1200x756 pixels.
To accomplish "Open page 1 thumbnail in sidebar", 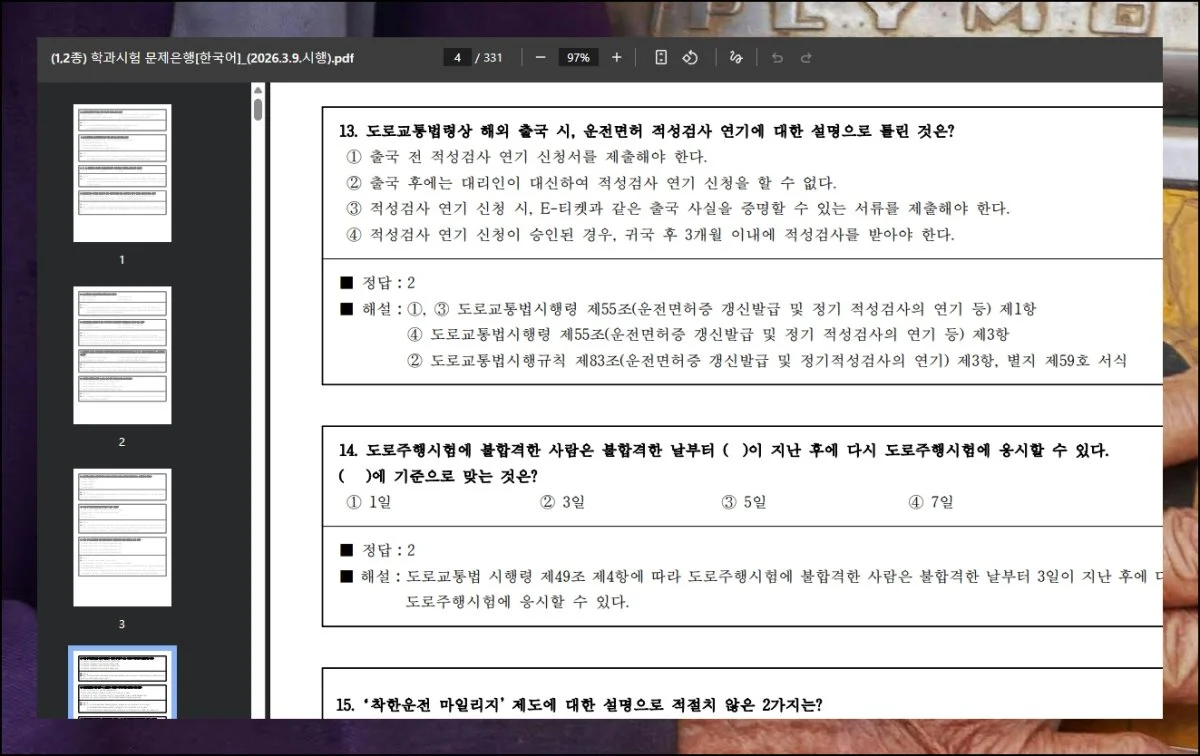I will [122, 172].
